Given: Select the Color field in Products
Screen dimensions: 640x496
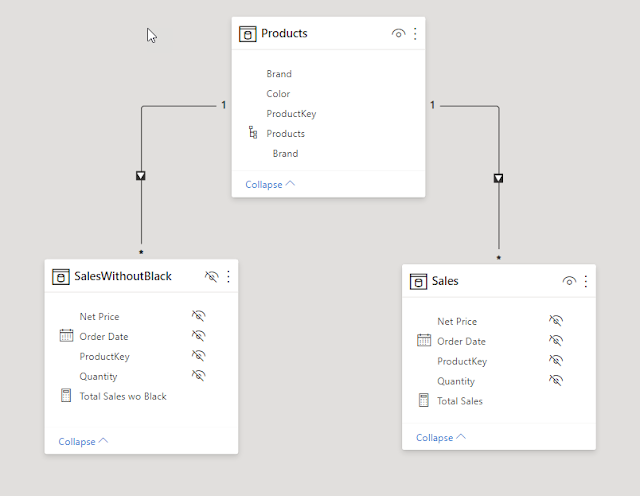Looking at the screenshot, I should 278,94.
